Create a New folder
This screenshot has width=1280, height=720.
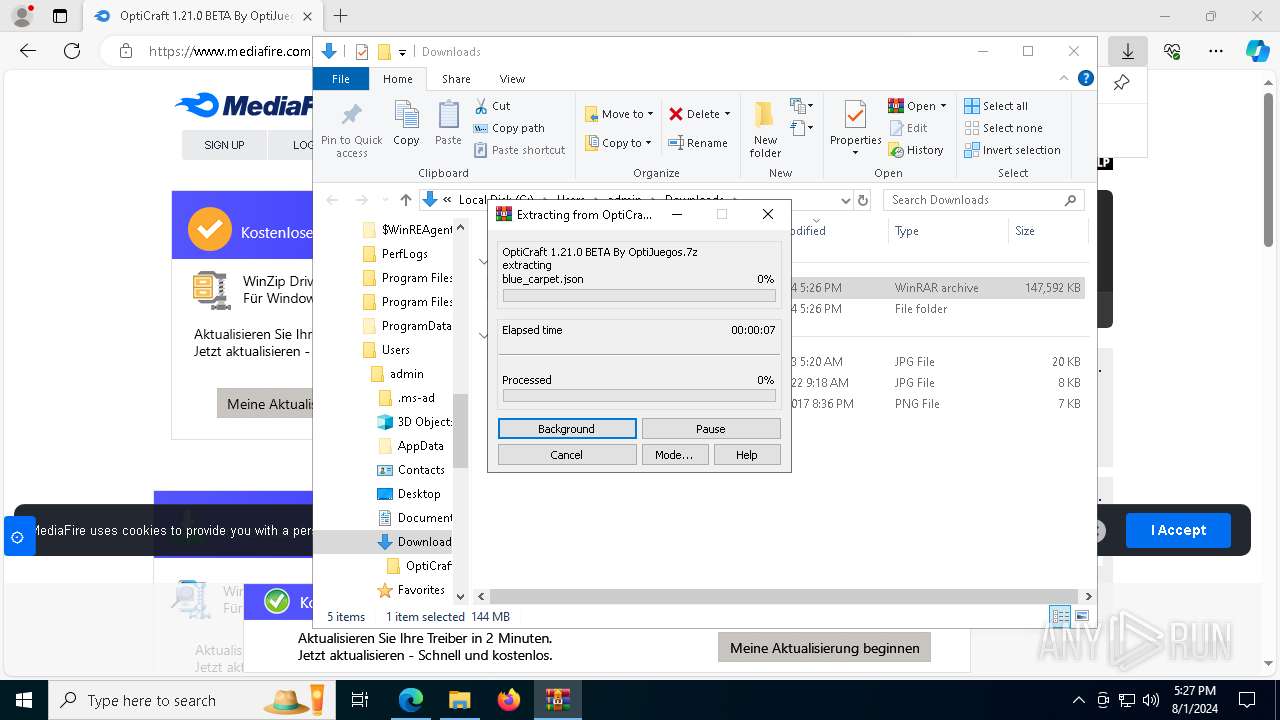[765, 128]
